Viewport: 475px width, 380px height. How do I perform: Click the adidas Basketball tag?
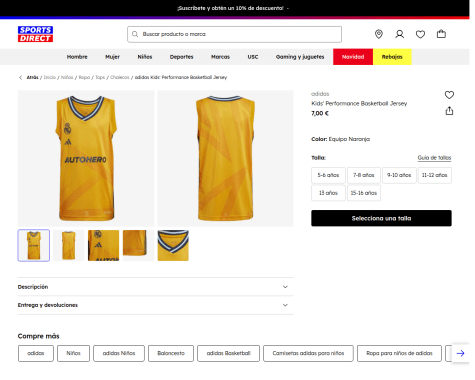[228, 353]
